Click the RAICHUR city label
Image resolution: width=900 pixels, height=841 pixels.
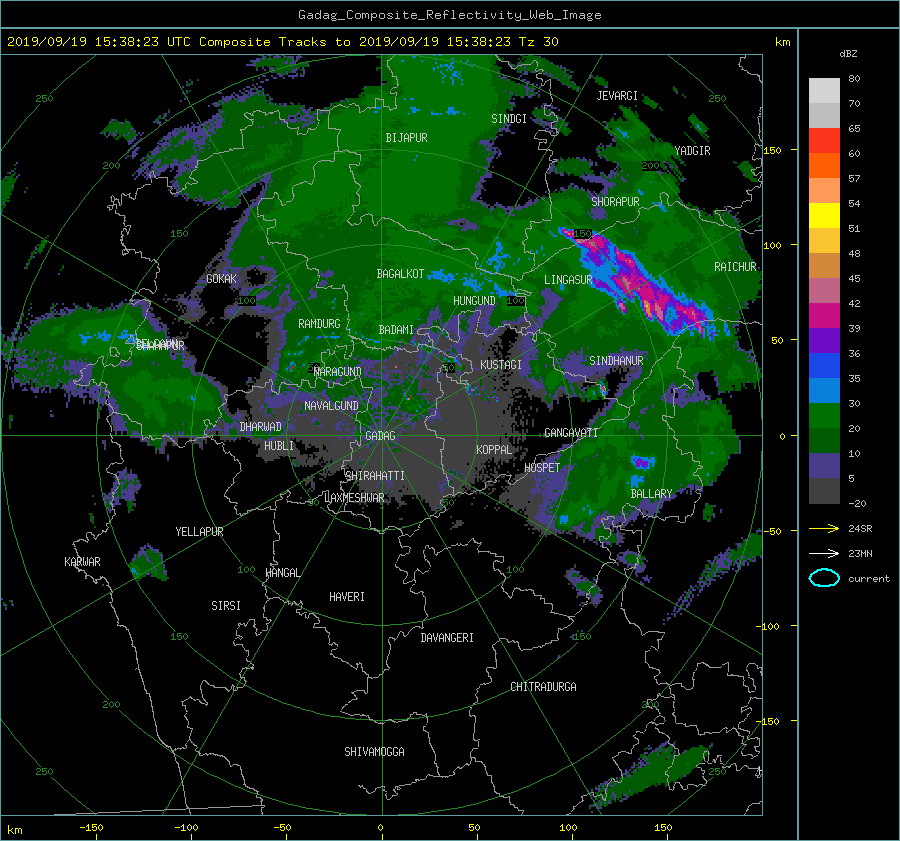pos(735,267)
